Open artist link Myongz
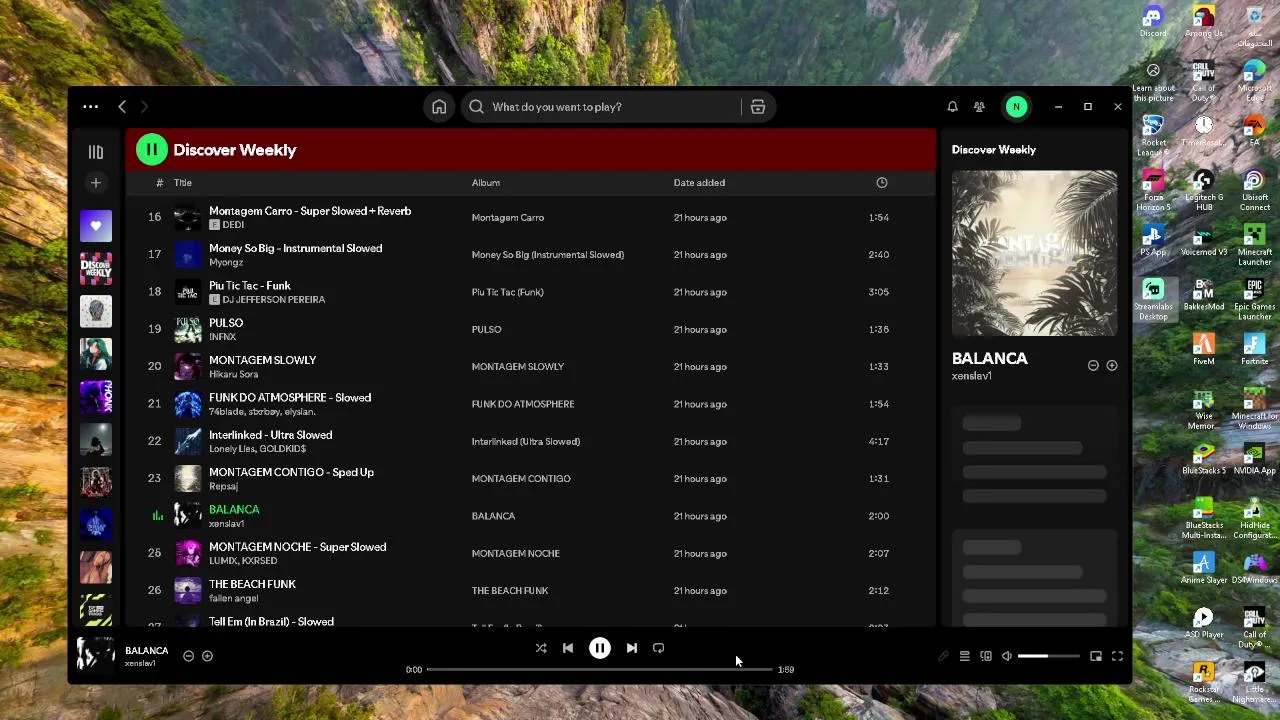This screenshot has width=1280, height=720. tap(226, 262)
